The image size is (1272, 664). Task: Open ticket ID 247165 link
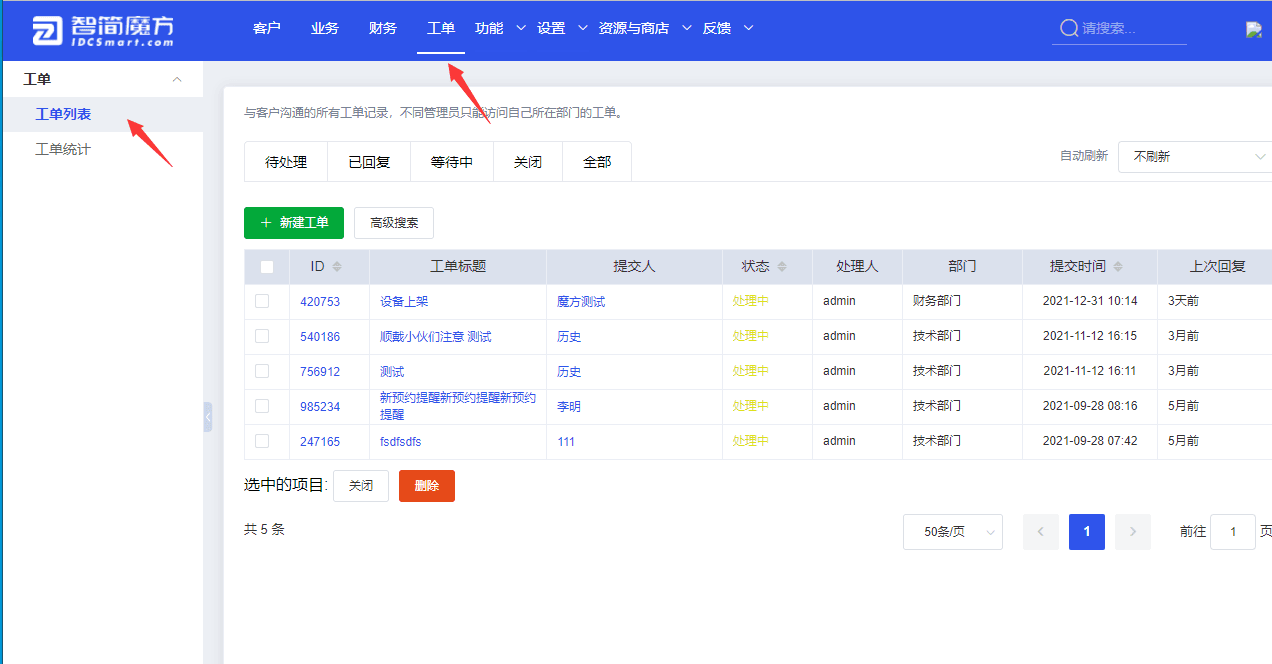point(320,441)
